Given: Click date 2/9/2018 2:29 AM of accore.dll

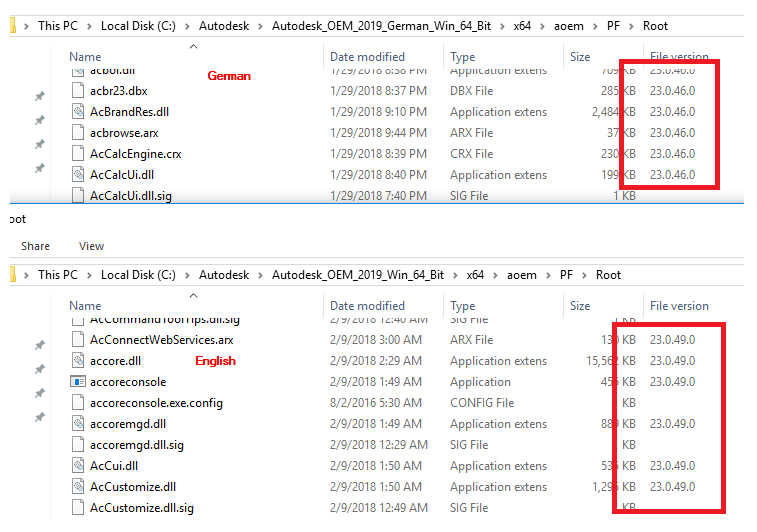Looking at the screenshot, I should (376, 361).
